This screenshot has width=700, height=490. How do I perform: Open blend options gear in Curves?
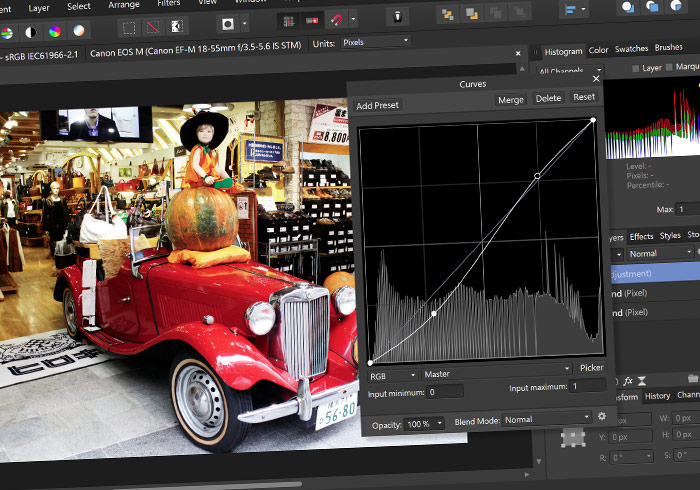pyautogui.click(x=602, y=416)
